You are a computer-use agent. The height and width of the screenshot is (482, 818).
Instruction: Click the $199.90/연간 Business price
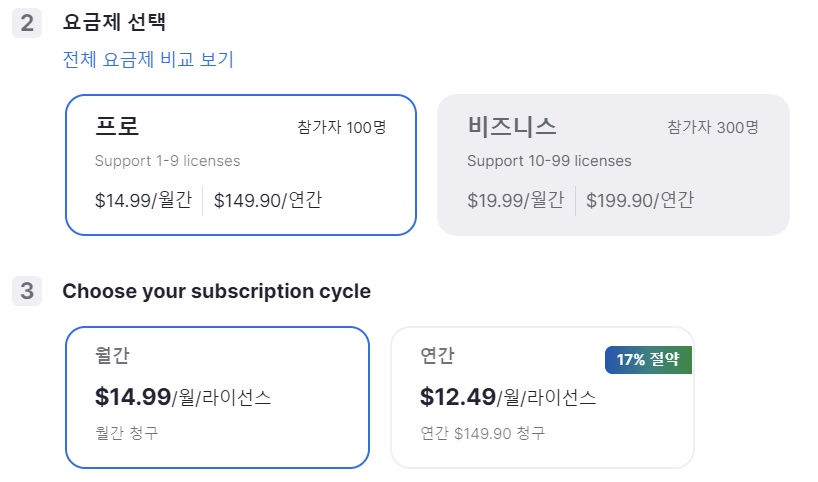(640, 200)
